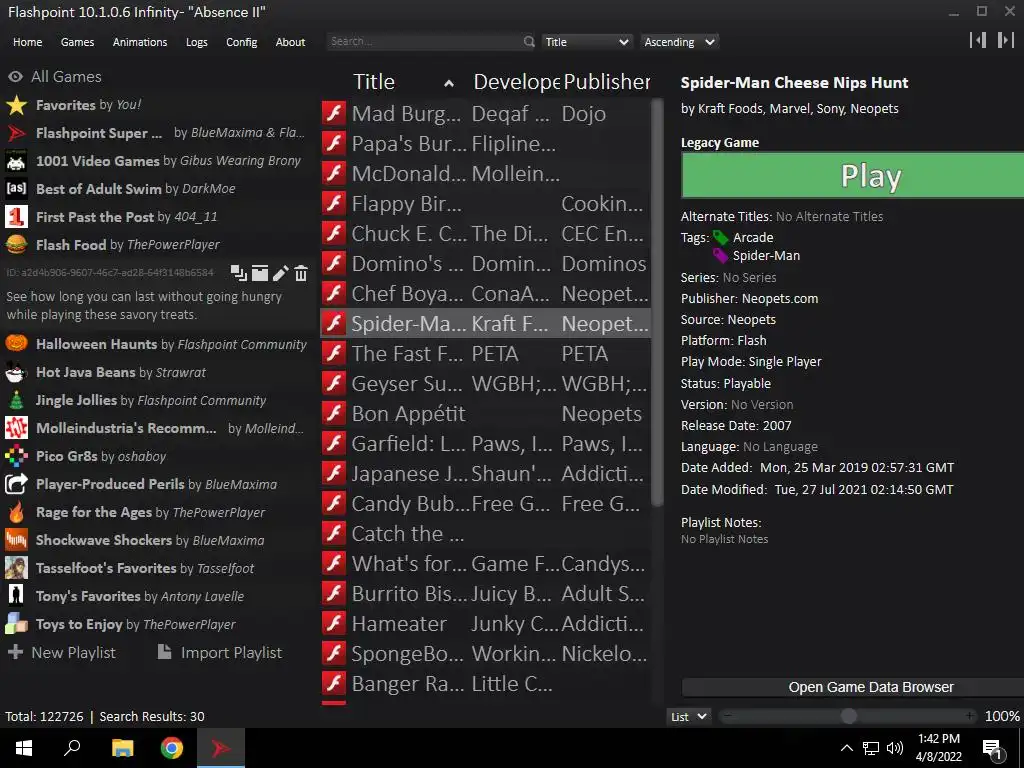Select the Garfield game row
Image resolution: width=1024 pixels, height=768 pixels.
coord(486,444)
